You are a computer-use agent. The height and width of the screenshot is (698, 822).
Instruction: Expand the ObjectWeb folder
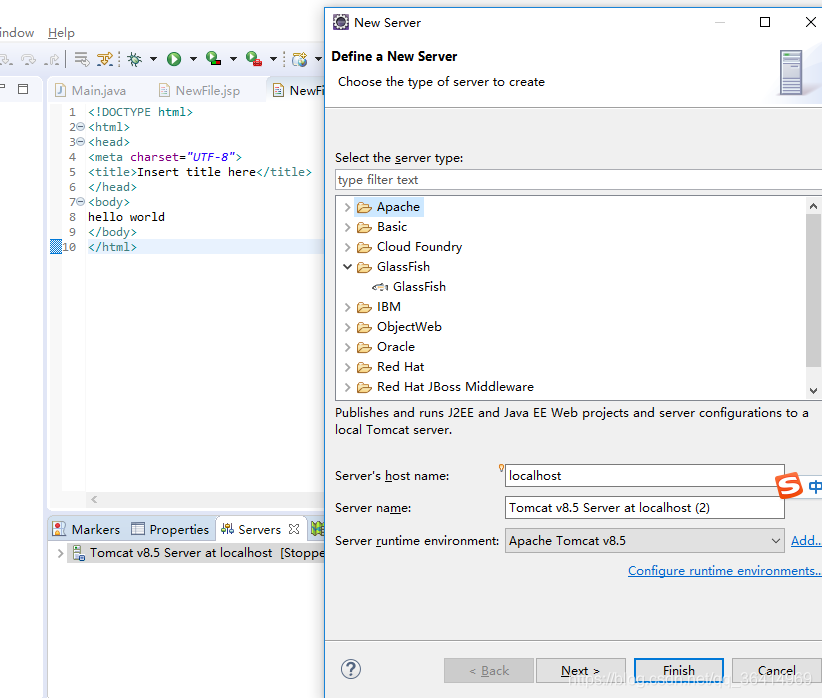point(347,327)
